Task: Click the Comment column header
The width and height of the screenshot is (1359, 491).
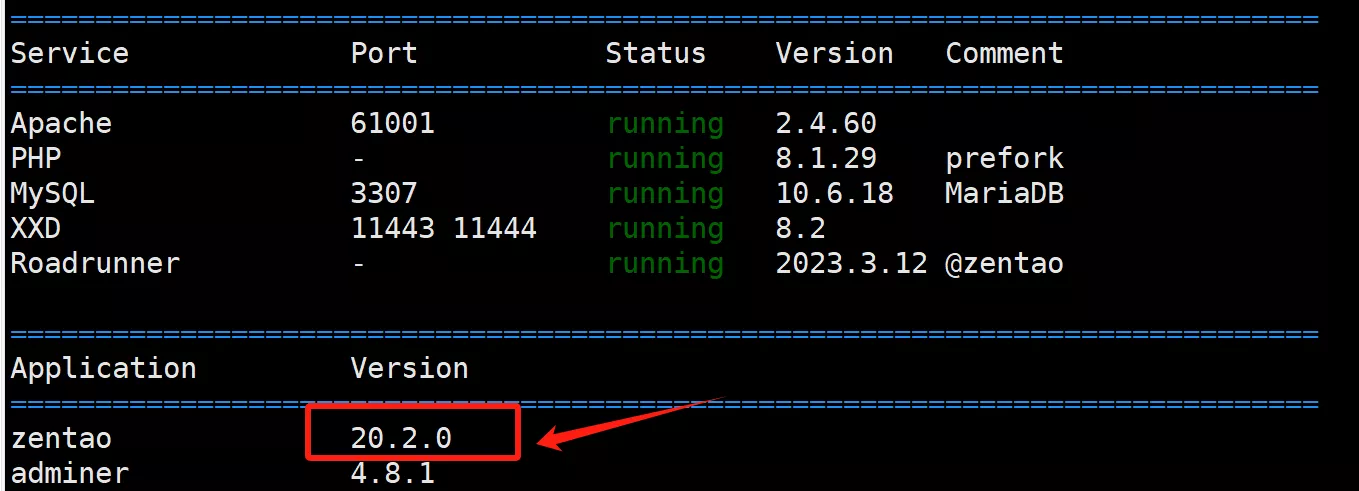Action: coord(1005,53)
